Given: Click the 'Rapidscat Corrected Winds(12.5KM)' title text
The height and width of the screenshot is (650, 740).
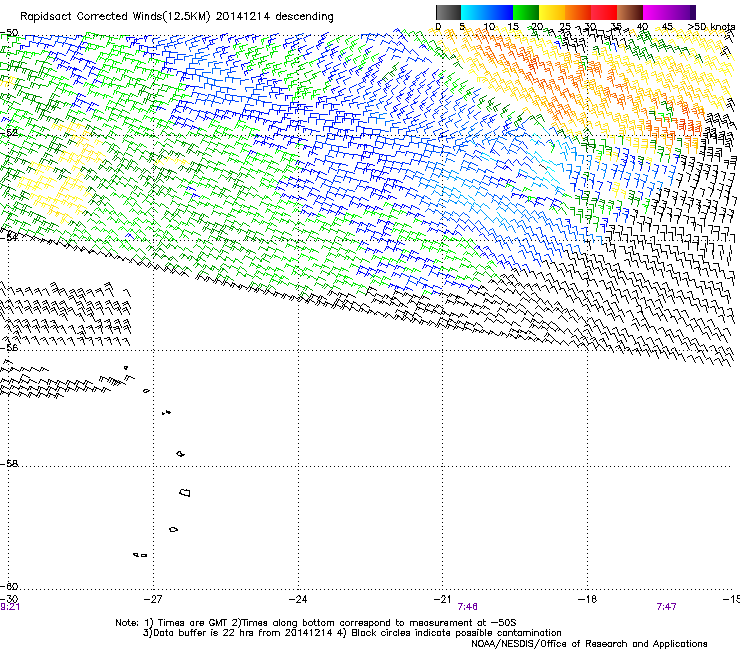Looking at the screenshot, I should coord(115,17).
